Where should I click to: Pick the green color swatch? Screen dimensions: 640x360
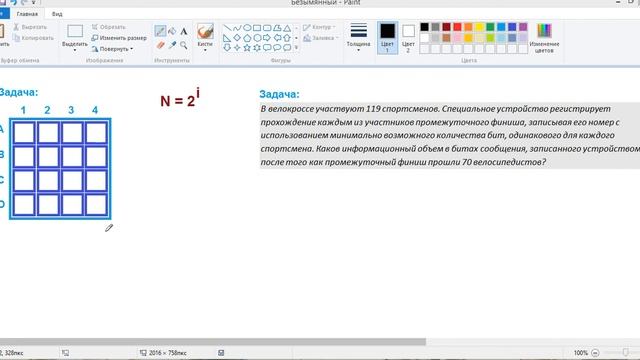(490, 27)
